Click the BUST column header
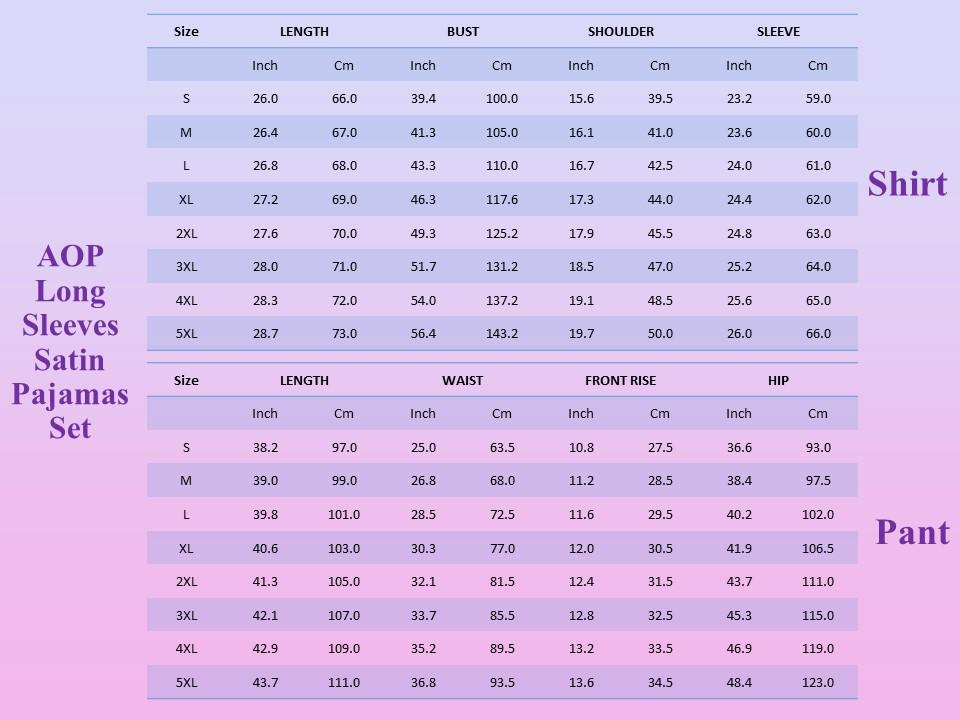The height and width of the screenshot is (720, 960). pyautogui.click(x=462, y=31)
